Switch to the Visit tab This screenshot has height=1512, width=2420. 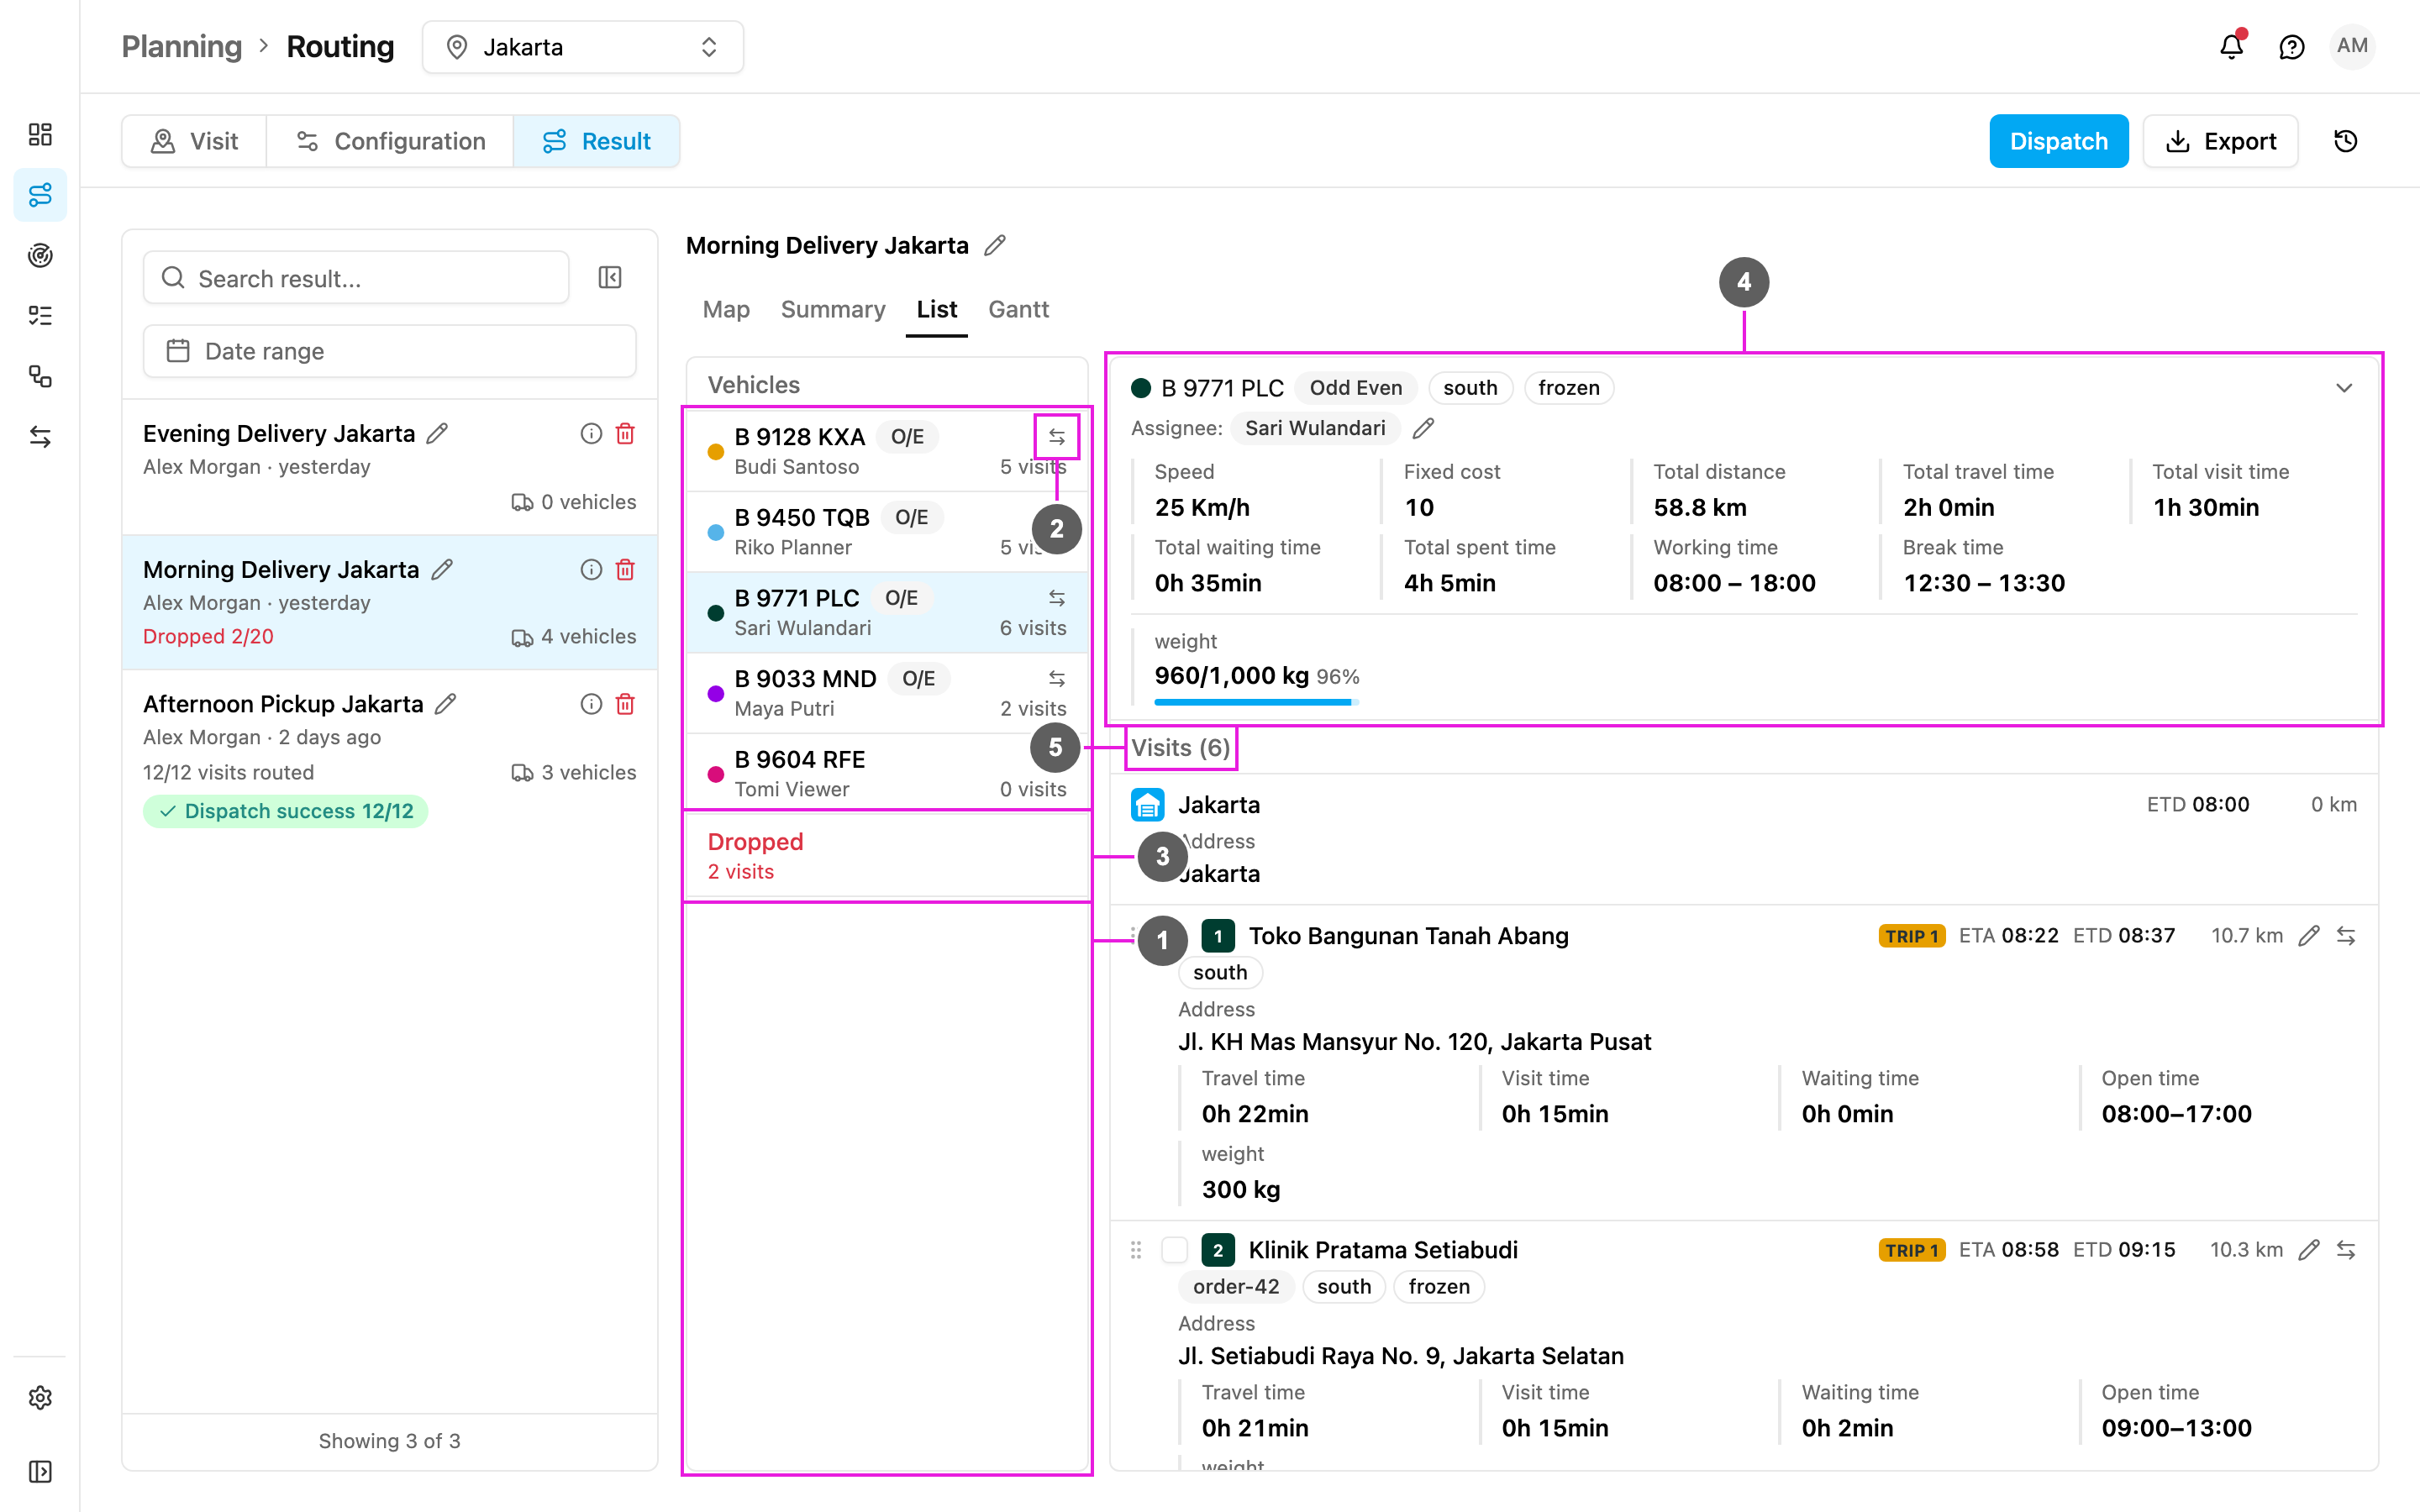tap(195, 141)
